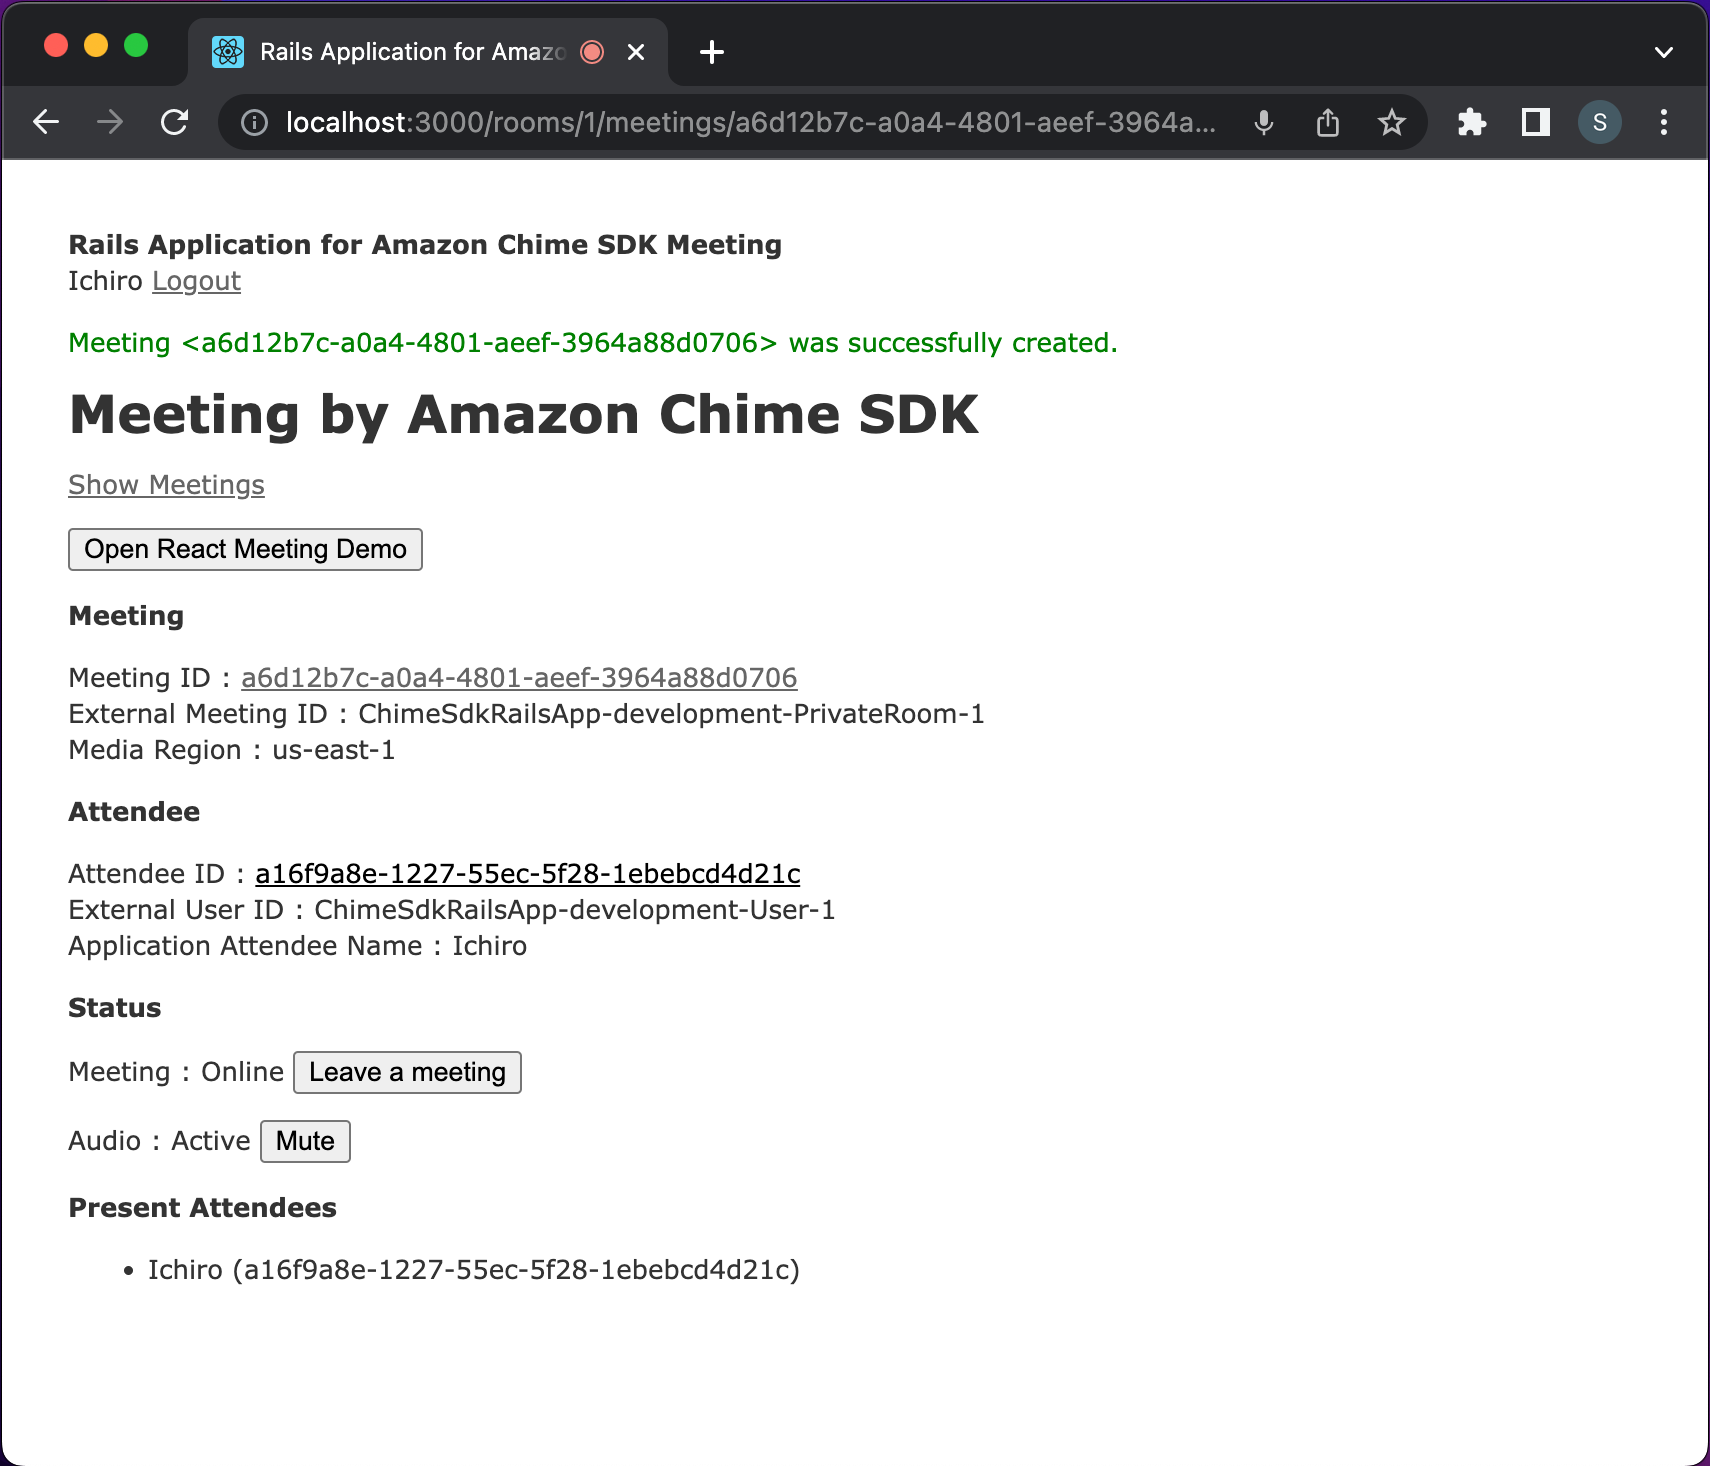This screenshot has width=1710, height=1466.
Task: Click the Meeting : Online status text
Action: (176, 1072)
